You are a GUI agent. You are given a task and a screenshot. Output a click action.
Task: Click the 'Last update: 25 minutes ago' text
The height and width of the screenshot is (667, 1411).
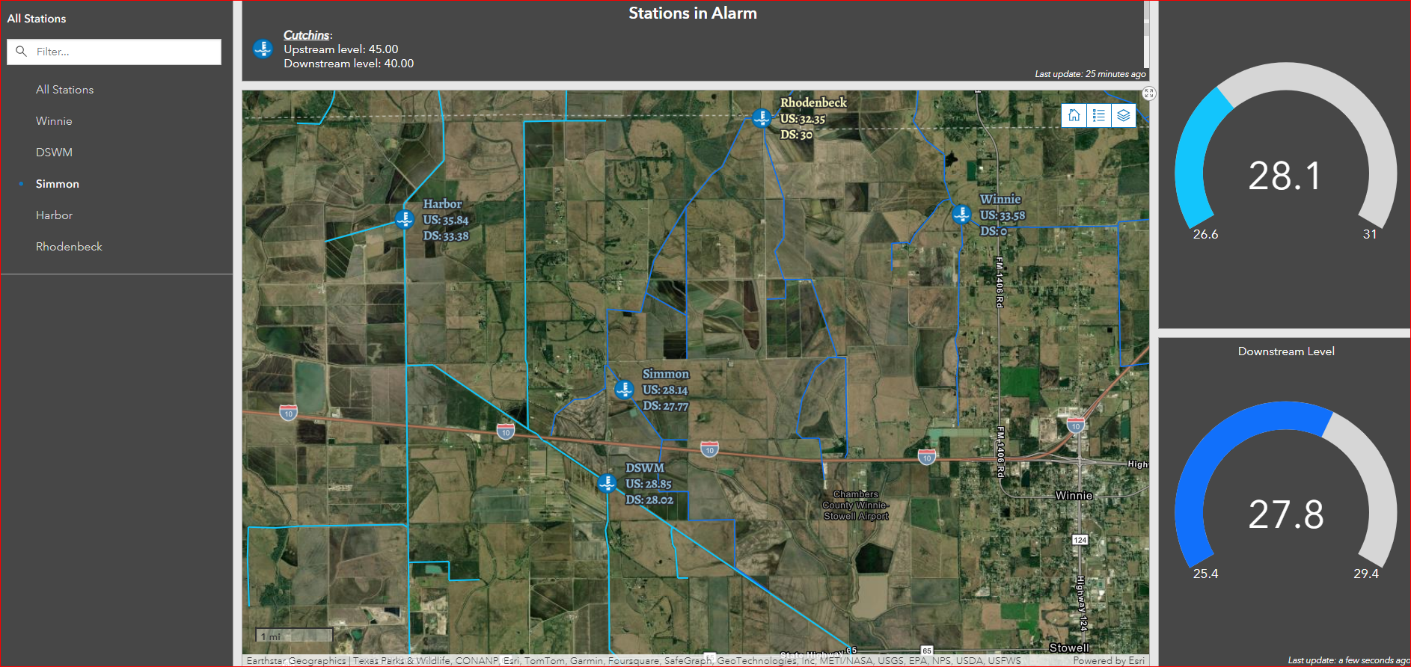1090,75
